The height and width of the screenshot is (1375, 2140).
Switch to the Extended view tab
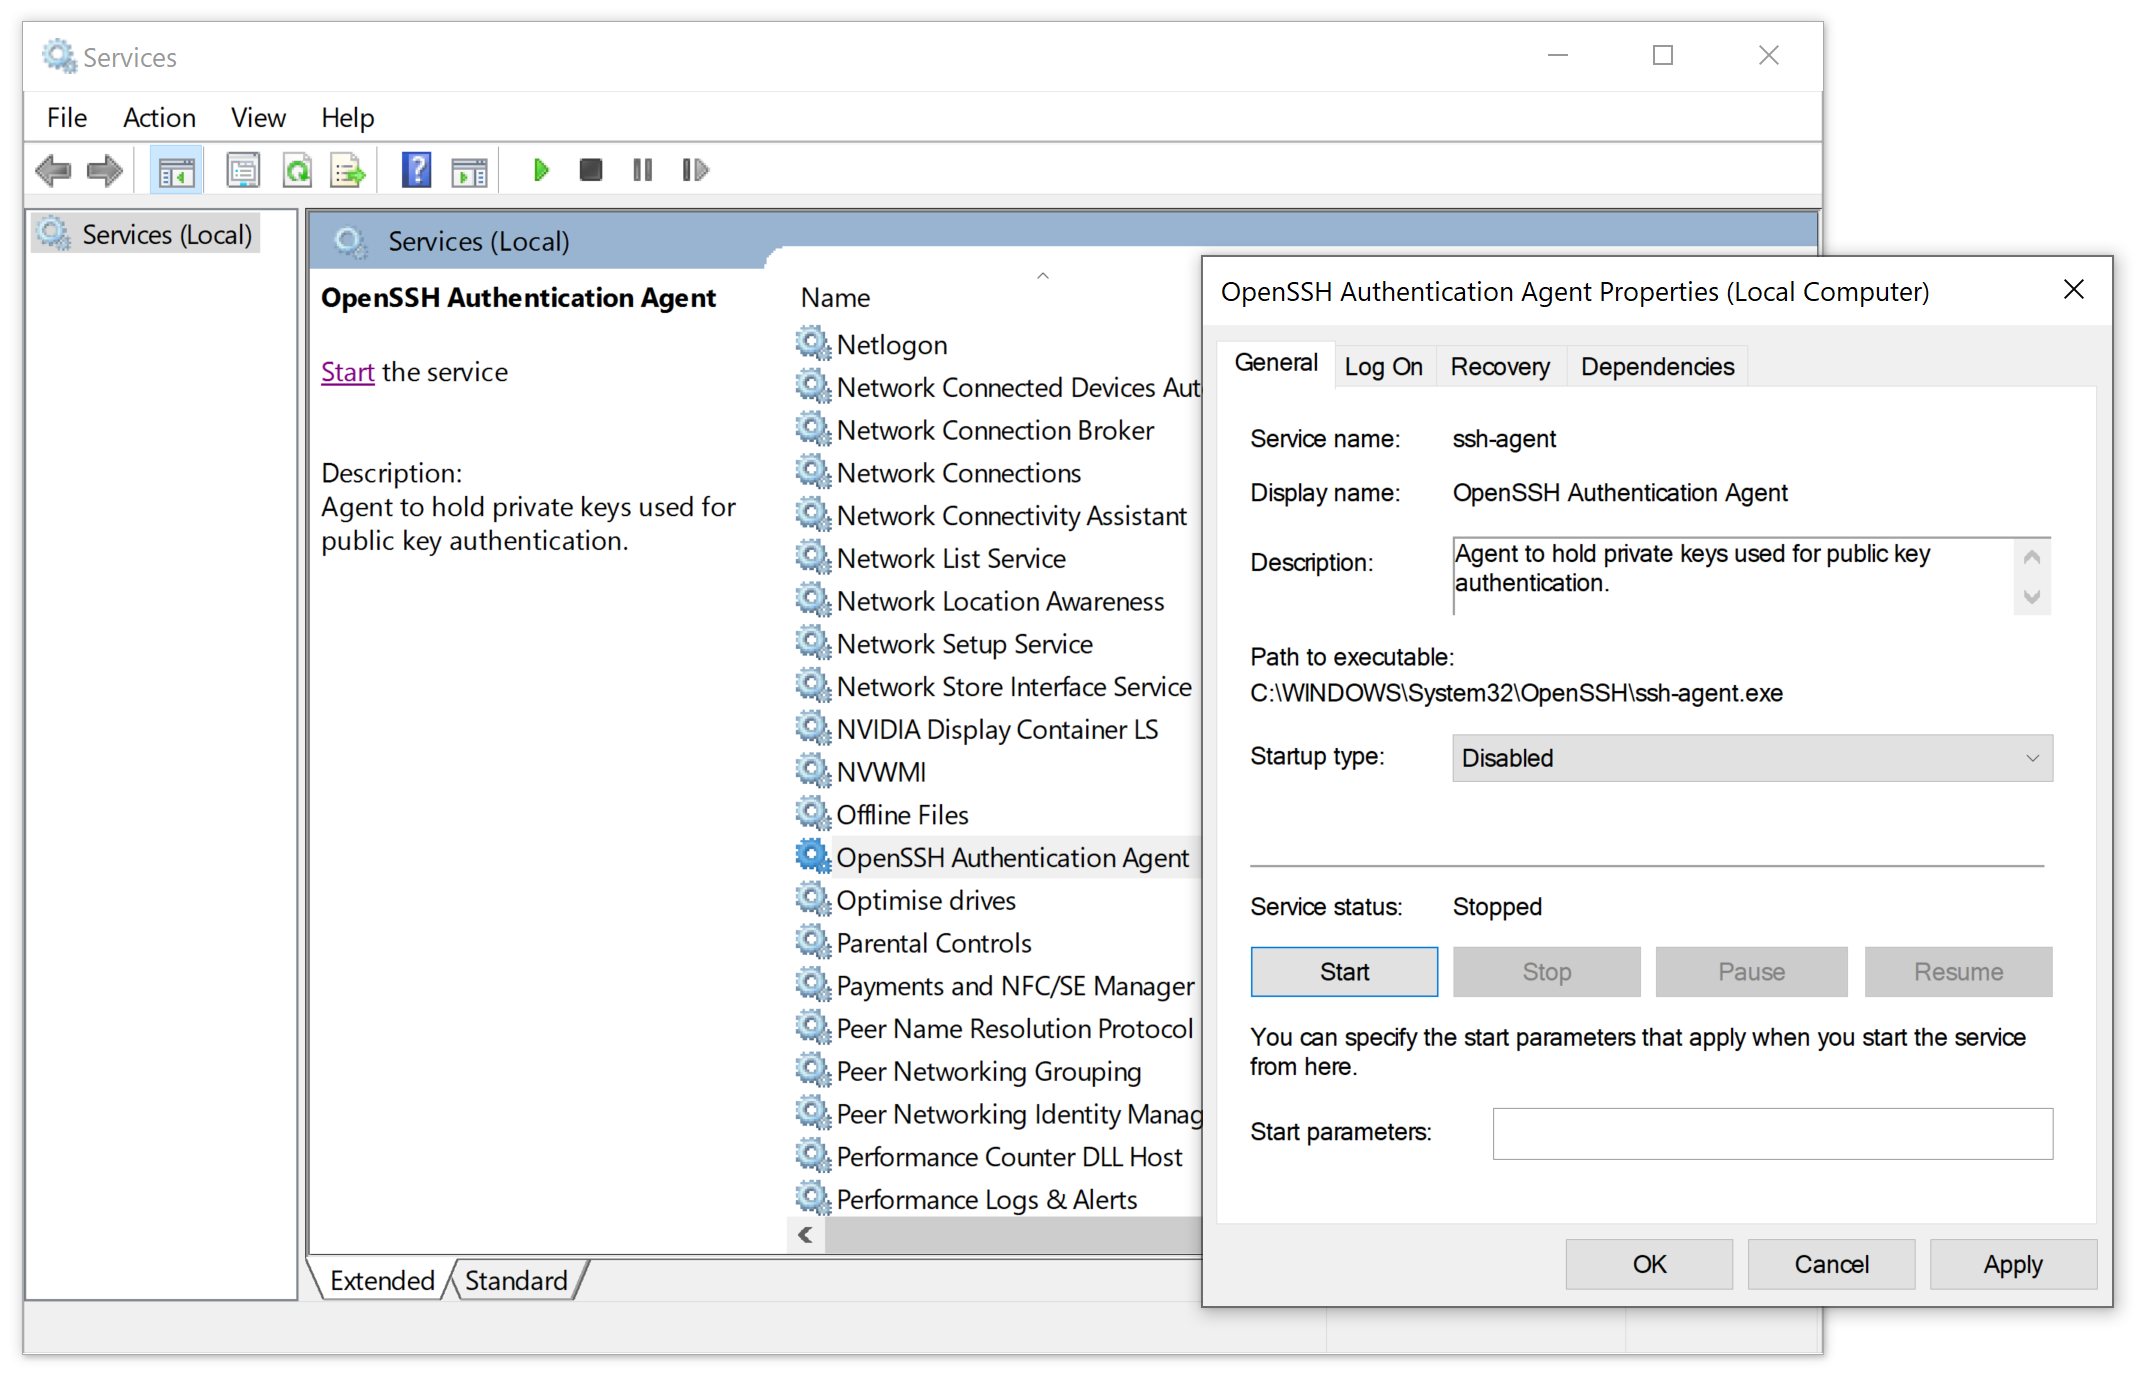382,1280
